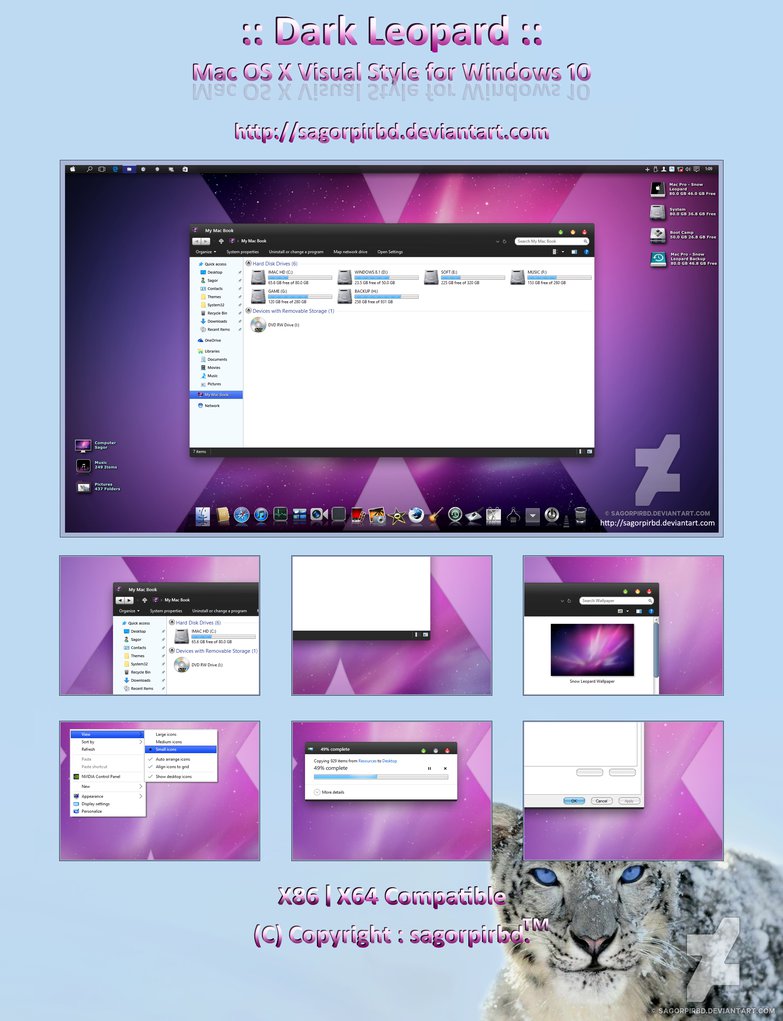Expand New submenu in context menu

[140, 787]
